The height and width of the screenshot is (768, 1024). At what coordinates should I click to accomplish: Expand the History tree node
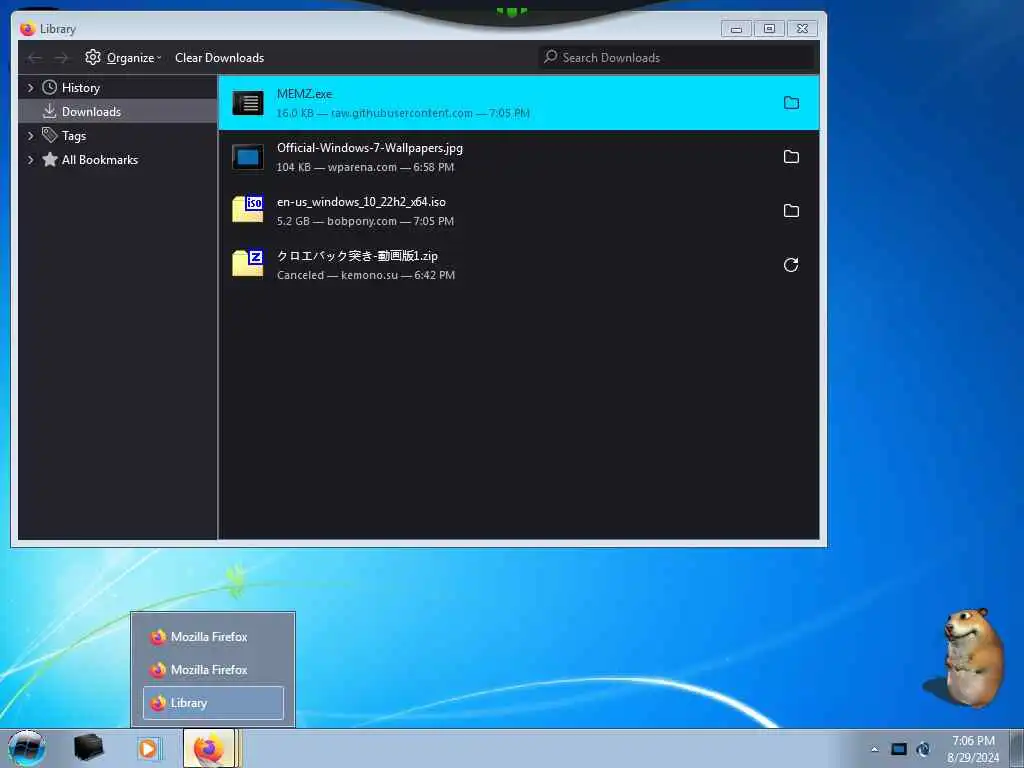pyautogui.click(x=30, y=87)
